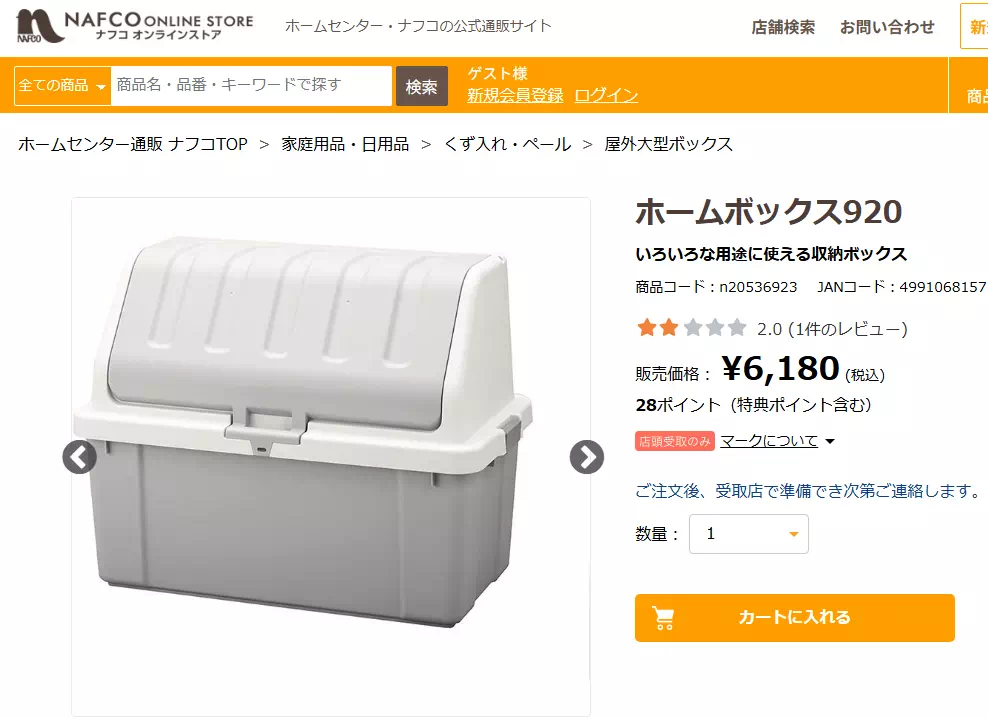Show the next product image
This screenshot has width=988, height=717.
coord(587,457)
